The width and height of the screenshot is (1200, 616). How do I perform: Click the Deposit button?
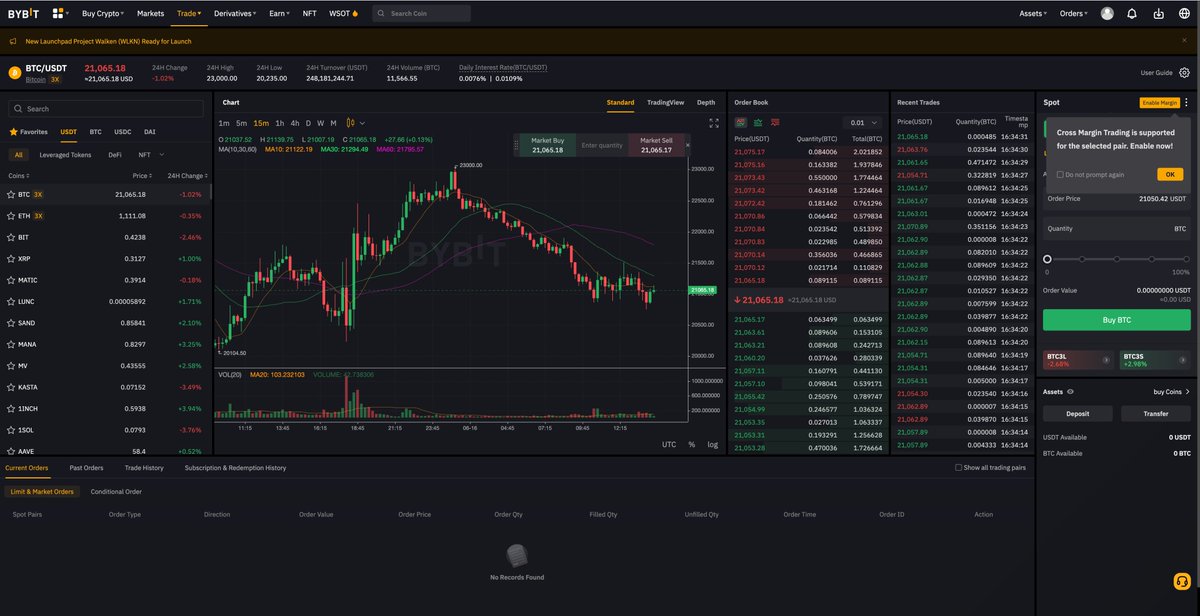pos(1077,413)
